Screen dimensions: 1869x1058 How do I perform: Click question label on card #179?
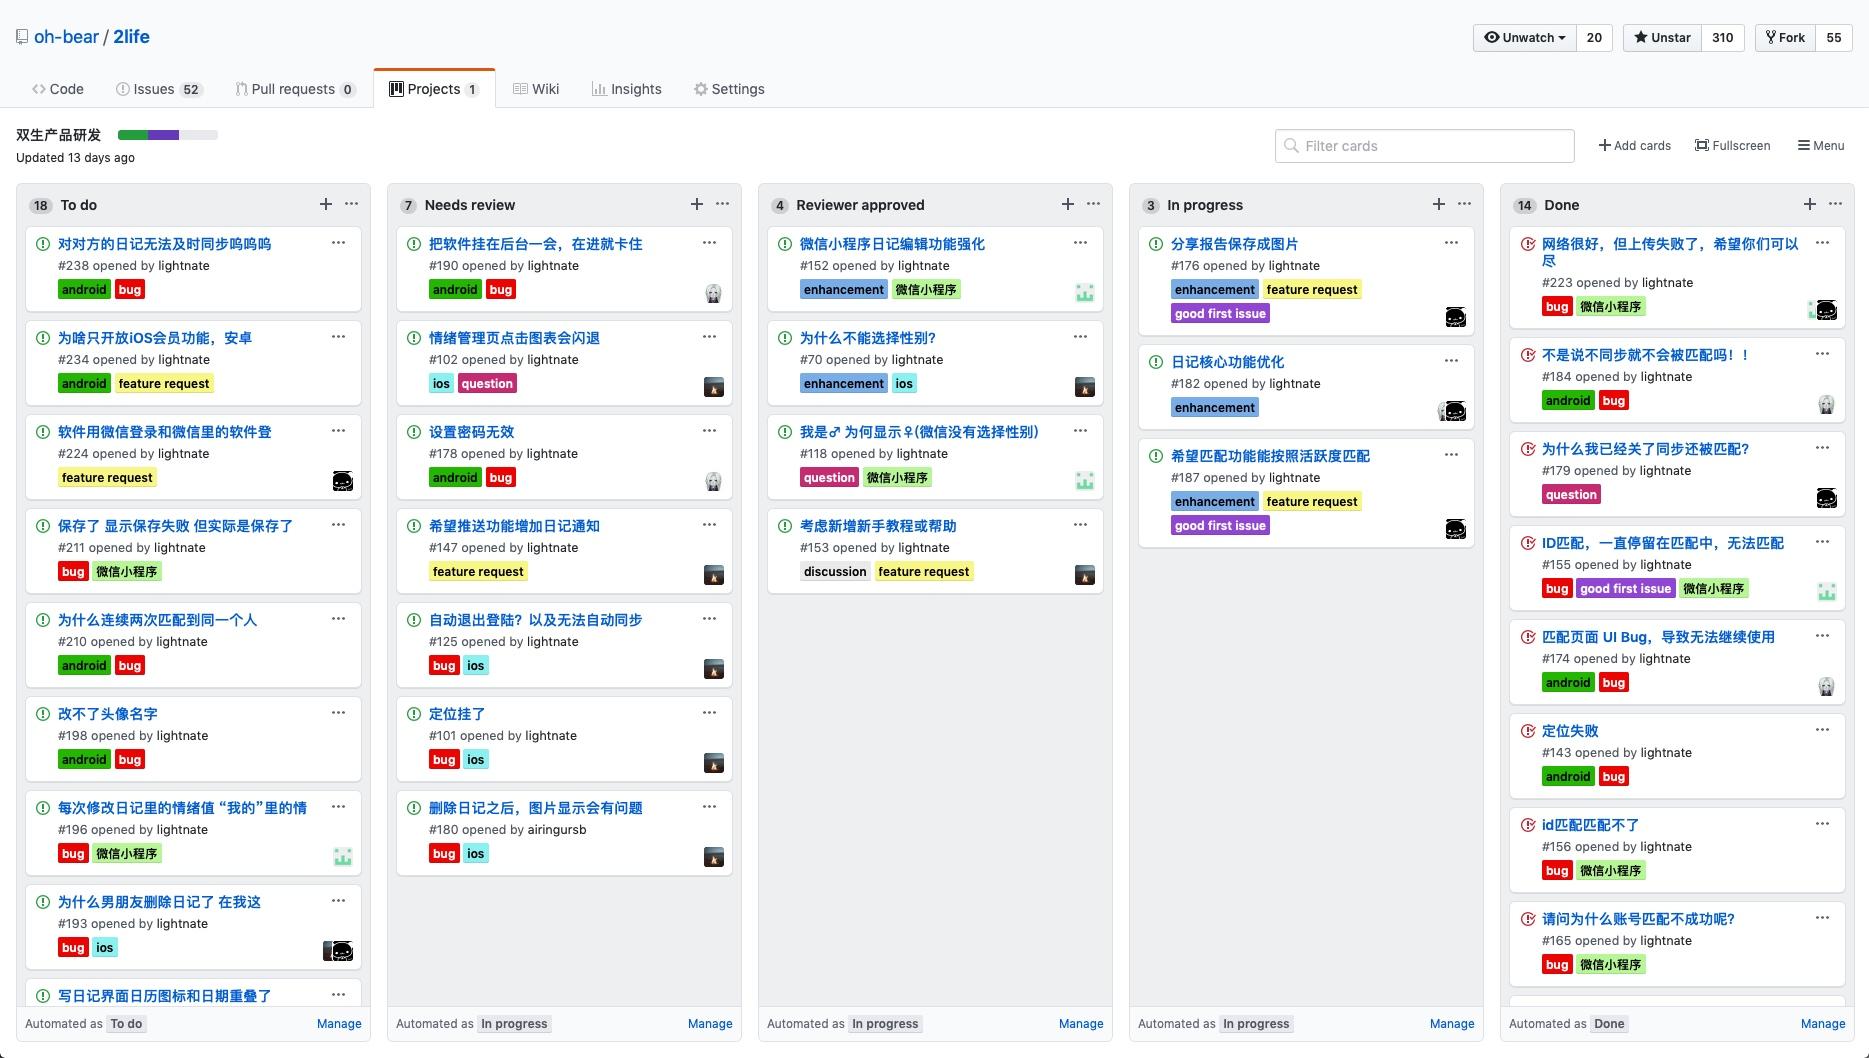pos(1571,495)
